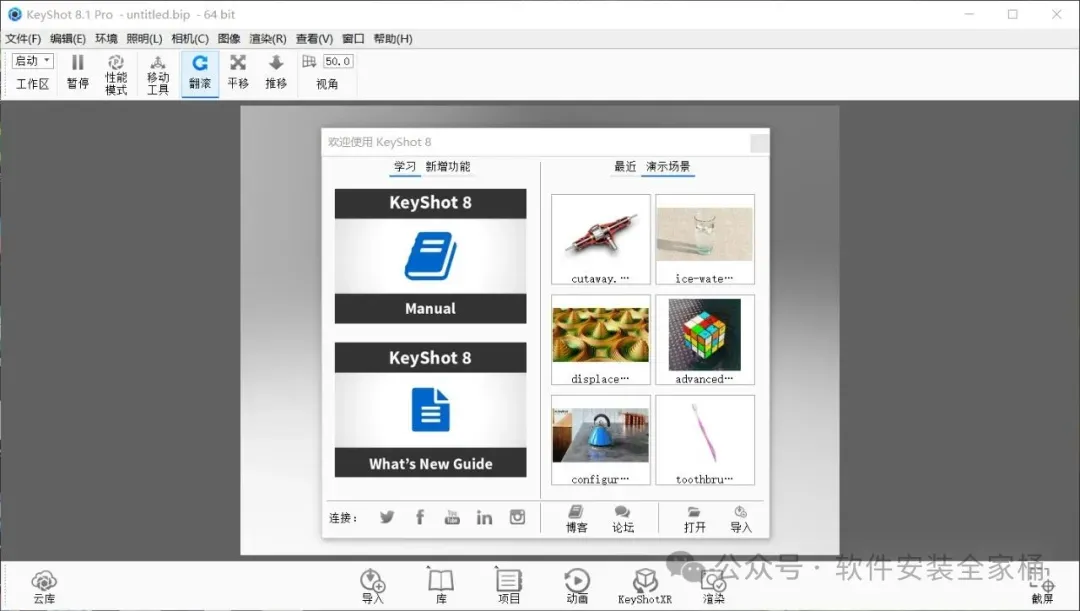Click the KeyShot app icon in the title bar

pos(14,14)
